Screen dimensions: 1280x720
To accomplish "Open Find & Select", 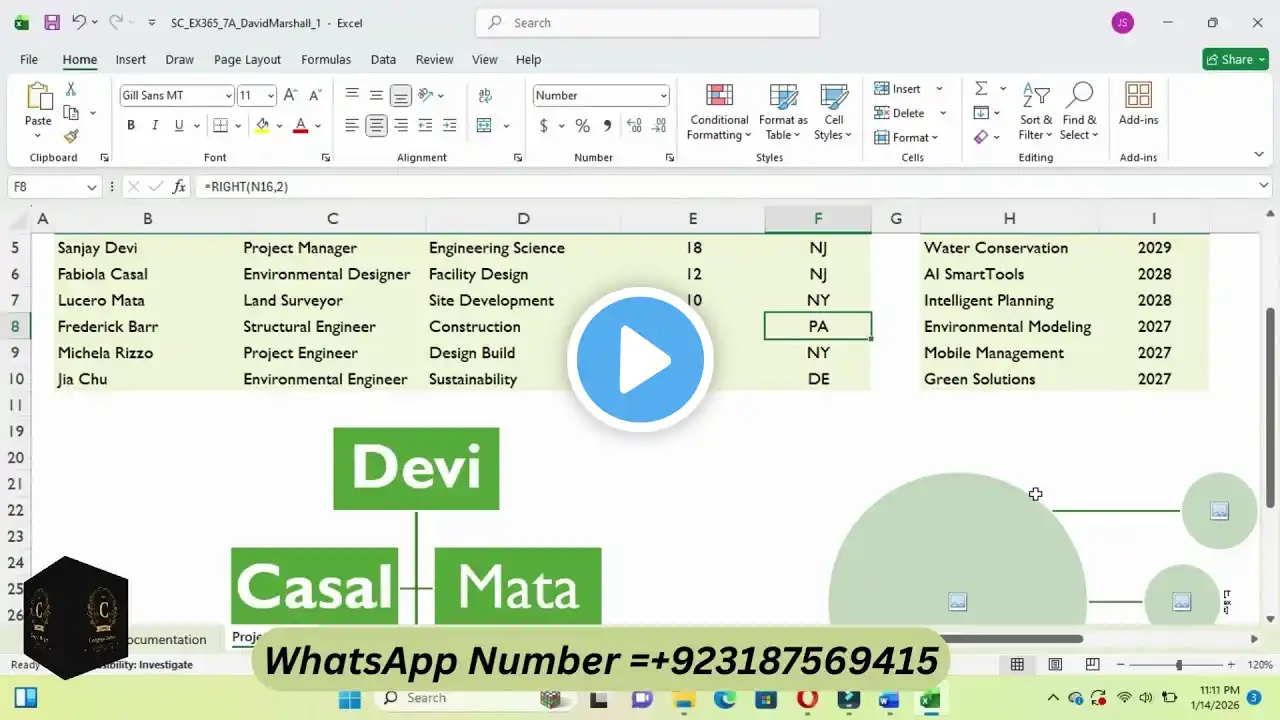I will click(1080, 111).
